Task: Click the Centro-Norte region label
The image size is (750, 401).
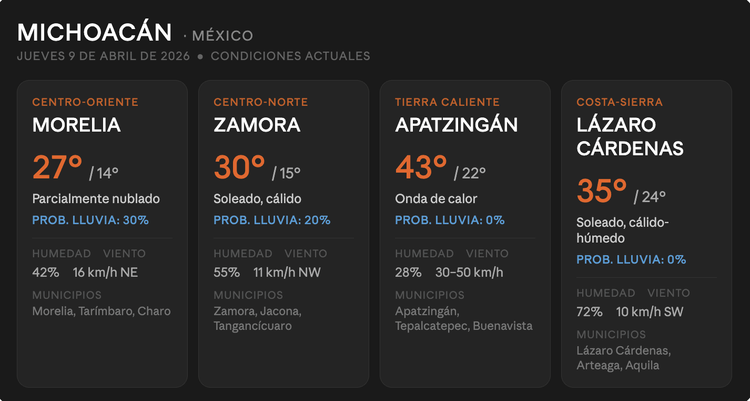Action: pos(261,102)
